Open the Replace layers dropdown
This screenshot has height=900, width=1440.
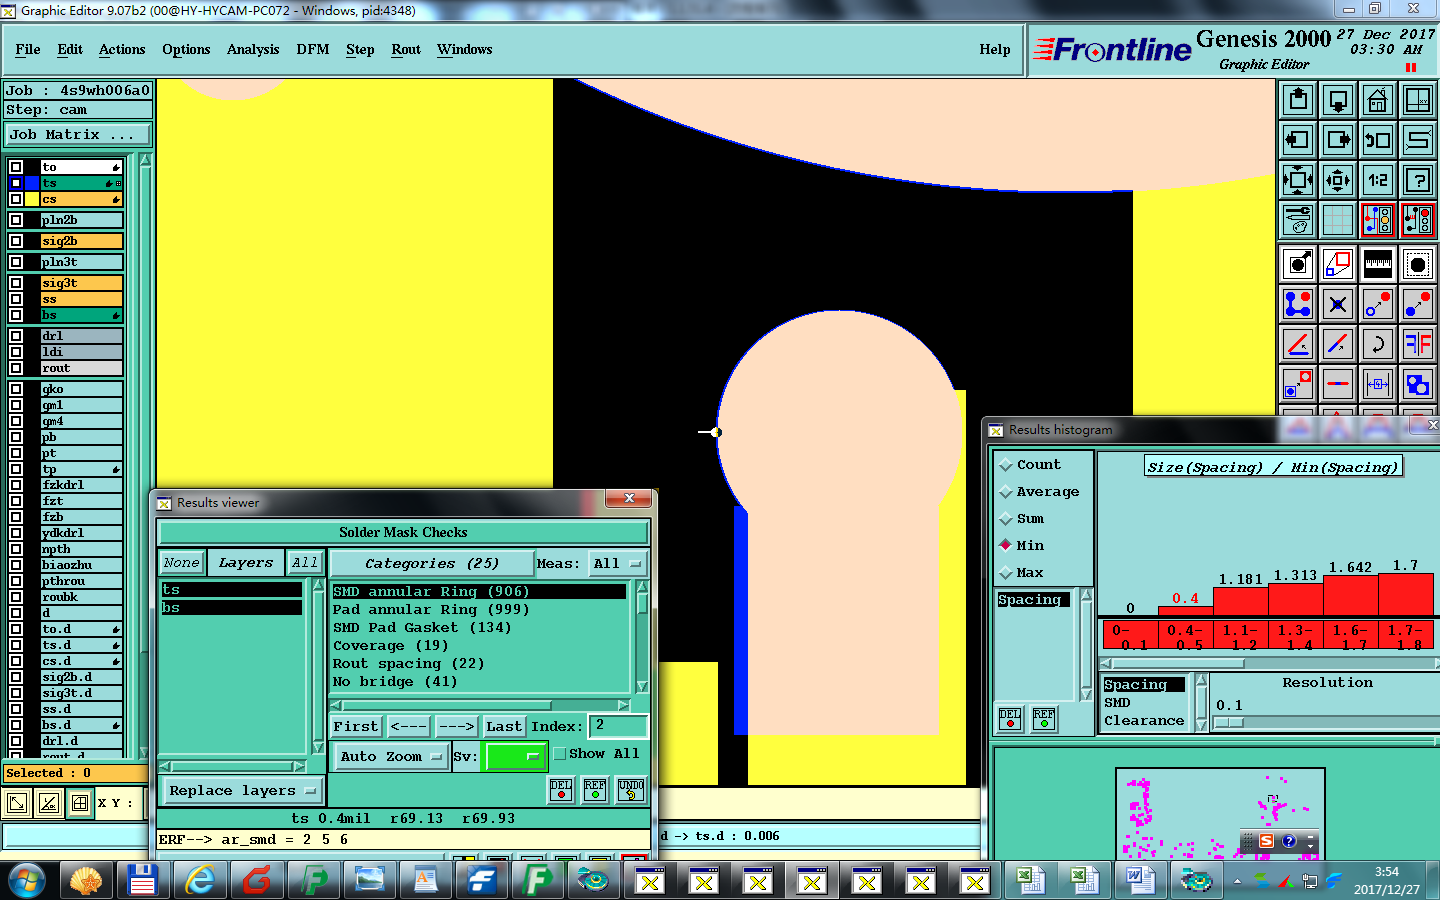click(242, 791)
